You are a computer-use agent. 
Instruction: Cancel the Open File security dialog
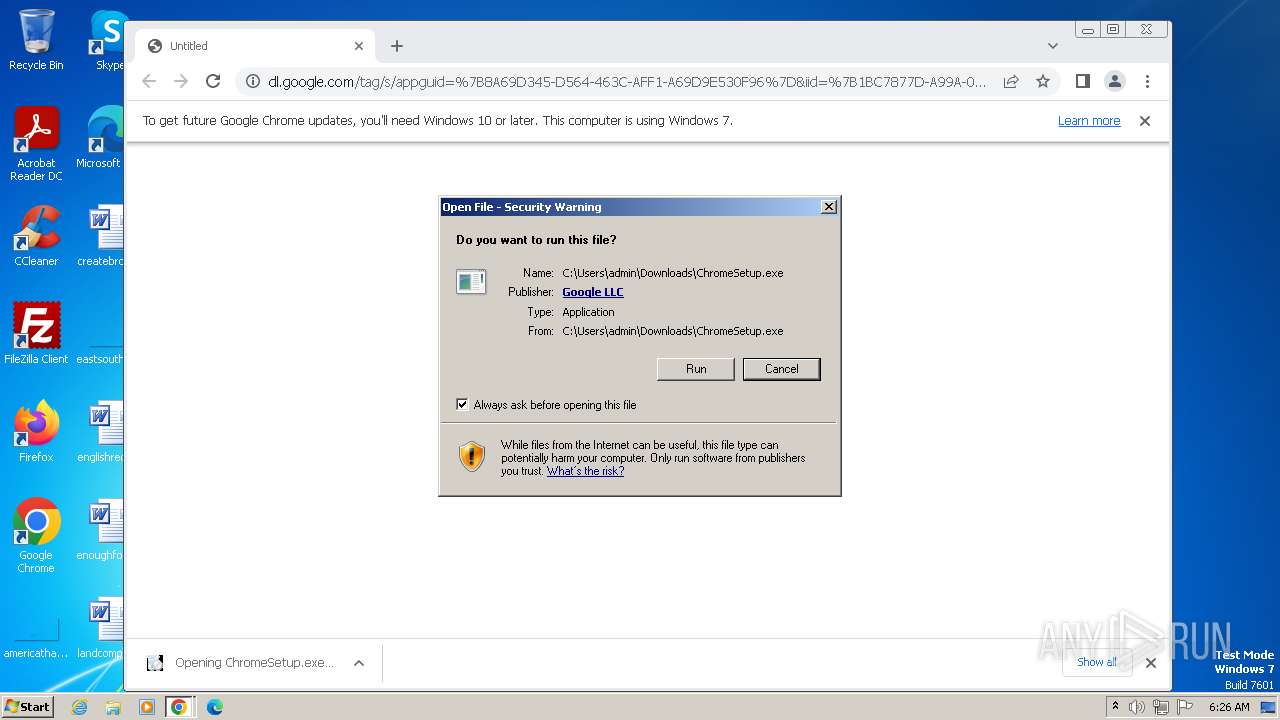pos(782,369)
